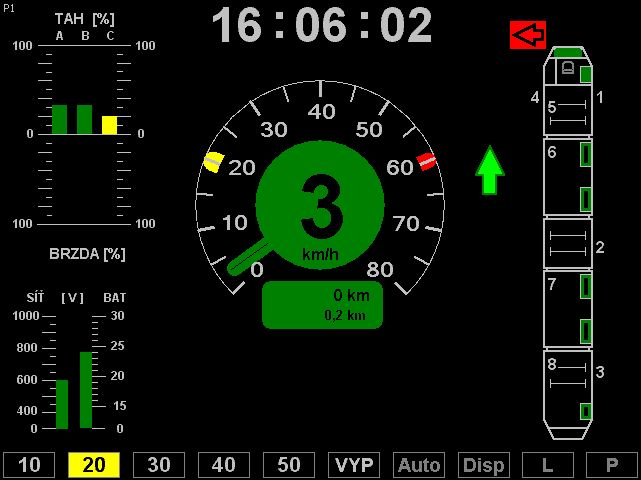Open the Disp display button
This screenshot has height=480, width=641.
pos(483,465)
